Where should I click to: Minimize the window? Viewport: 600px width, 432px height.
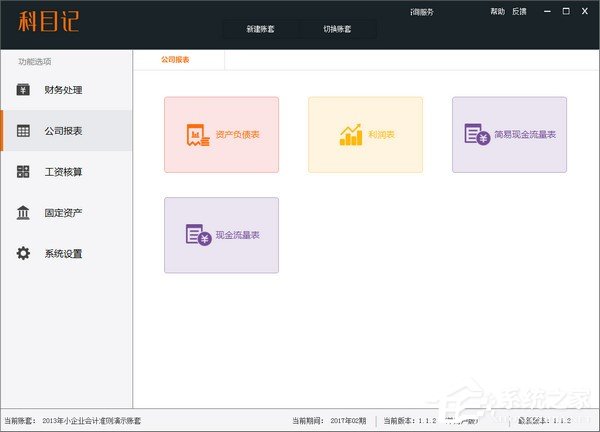click(x=547, y=11)
